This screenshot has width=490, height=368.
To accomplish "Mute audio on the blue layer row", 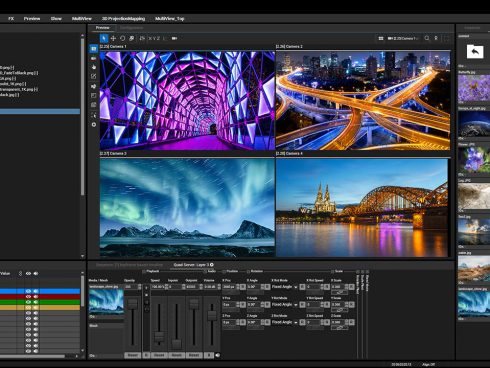I will pyautogui.click(x=36, y=291).
